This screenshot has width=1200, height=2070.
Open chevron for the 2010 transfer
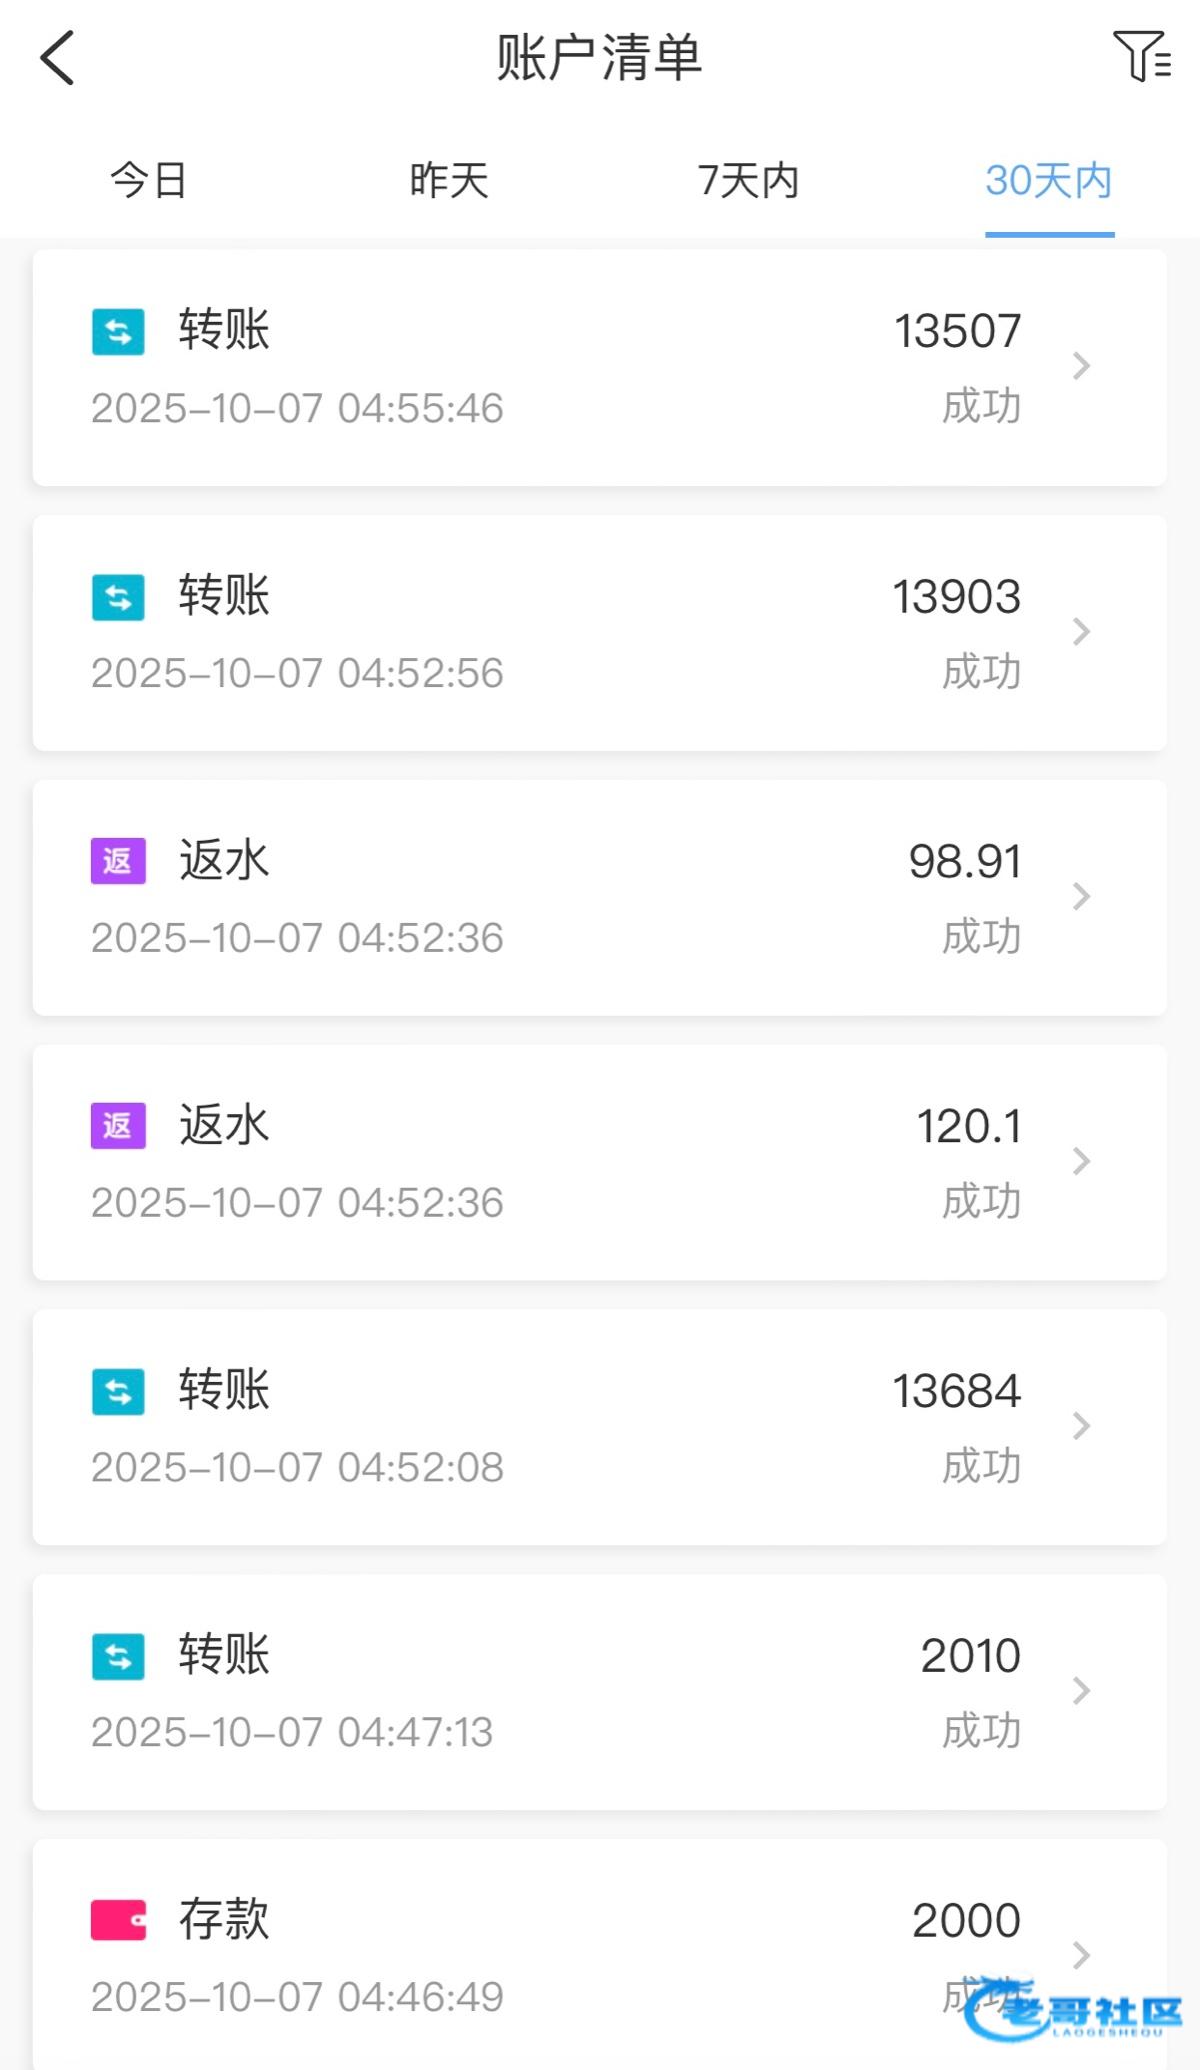(1081, 1691)
